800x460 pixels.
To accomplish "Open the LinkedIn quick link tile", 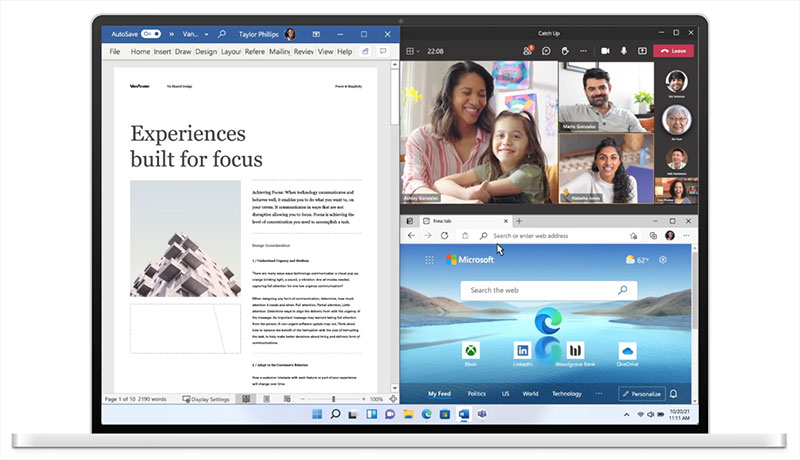I will [x=522, y=351].
